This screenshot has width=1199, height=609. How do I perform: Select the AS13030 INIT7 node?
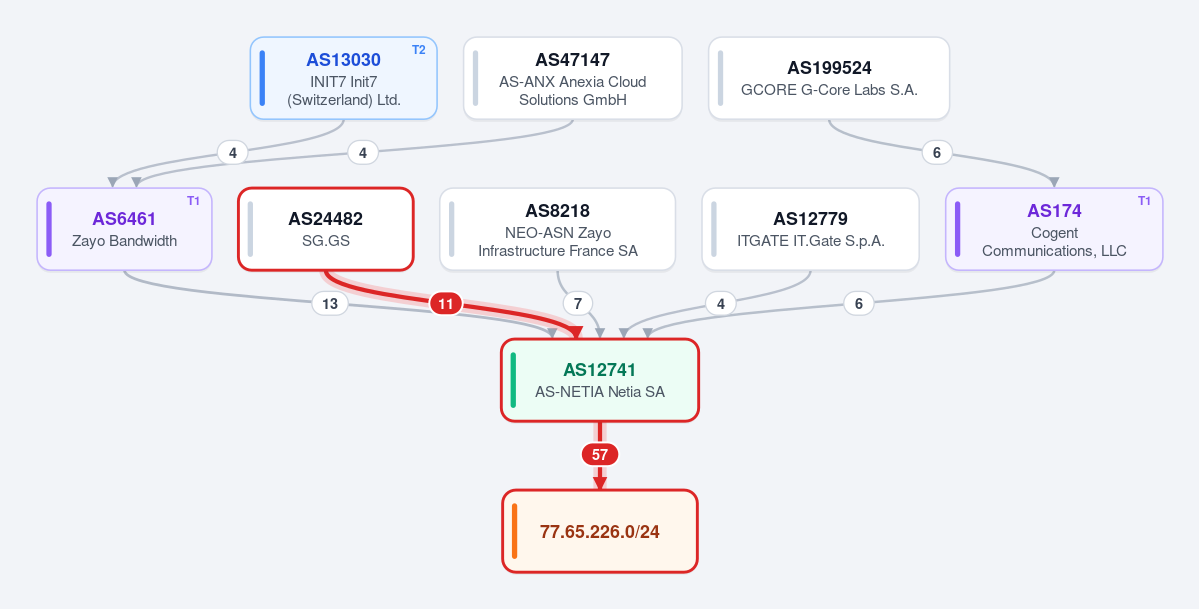[343, 78]
